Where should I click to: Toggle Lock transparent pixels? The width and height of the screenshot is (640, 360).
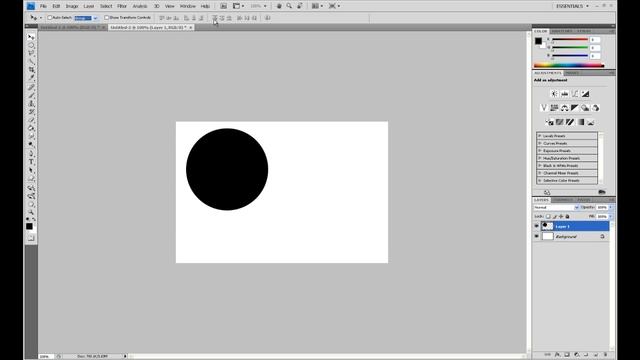548,216
